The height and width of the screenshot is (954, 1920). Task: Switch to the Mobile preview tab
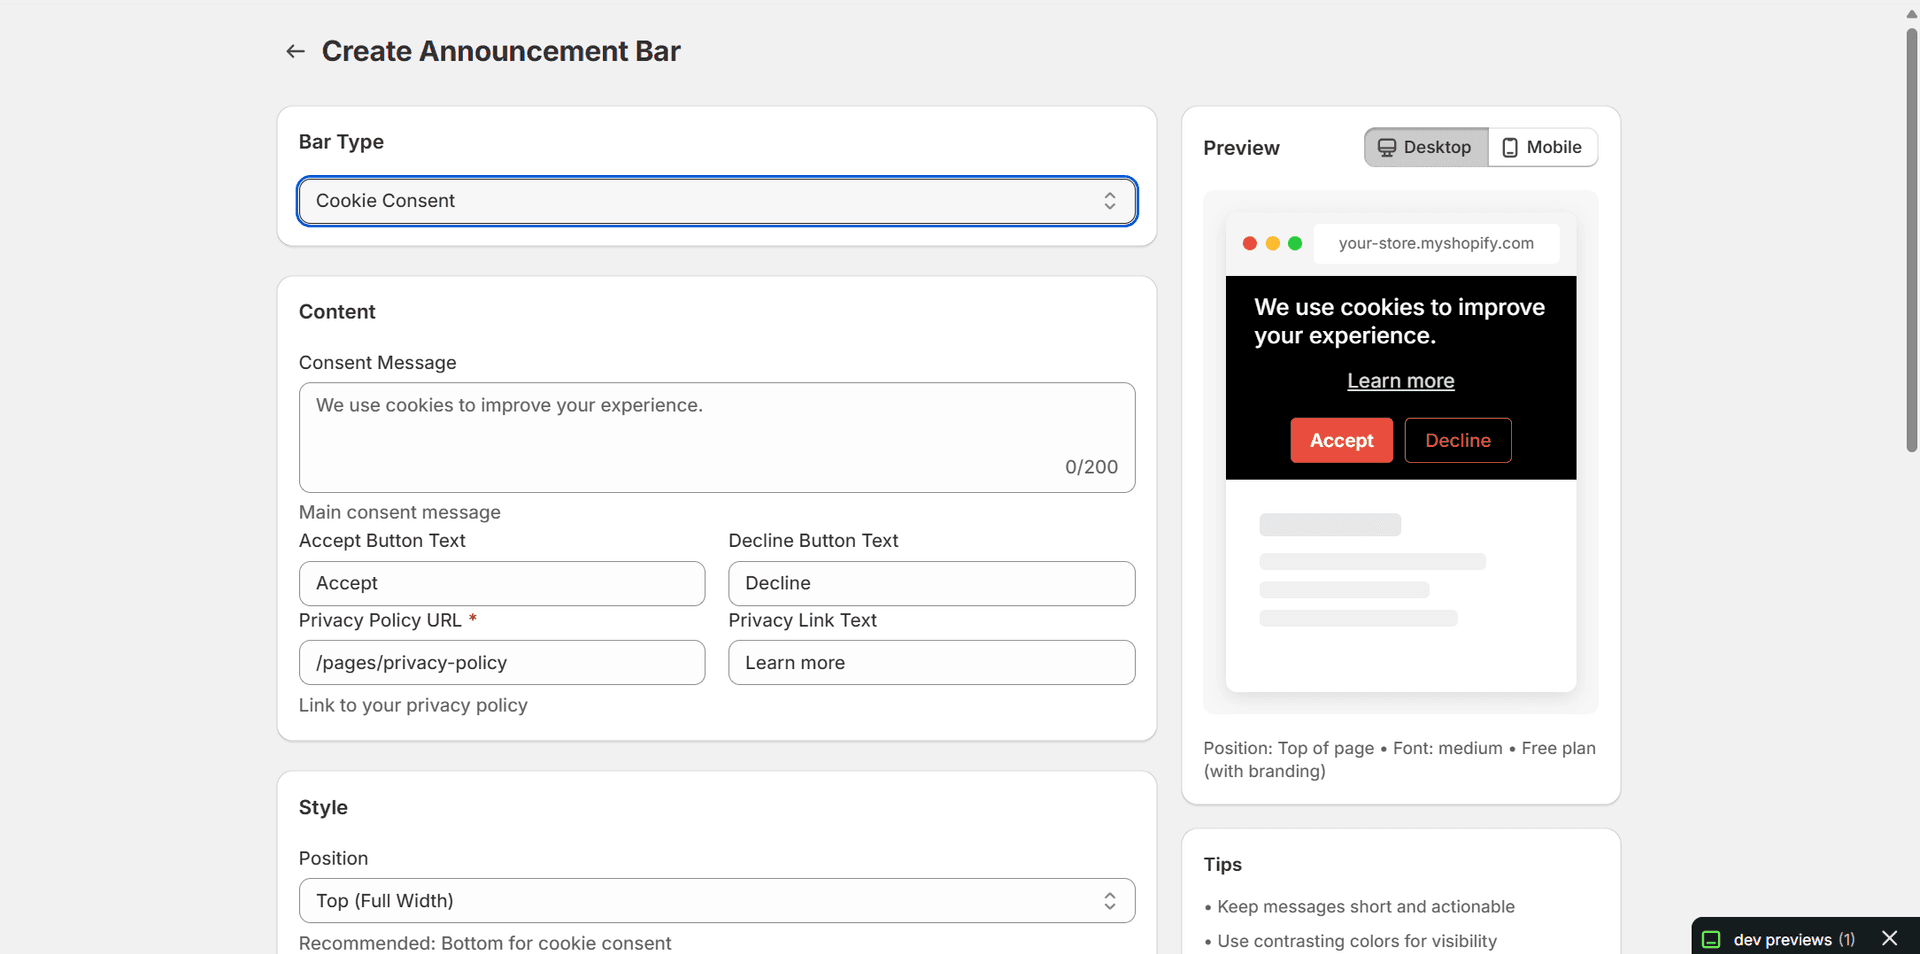(x=1542, y=147)
